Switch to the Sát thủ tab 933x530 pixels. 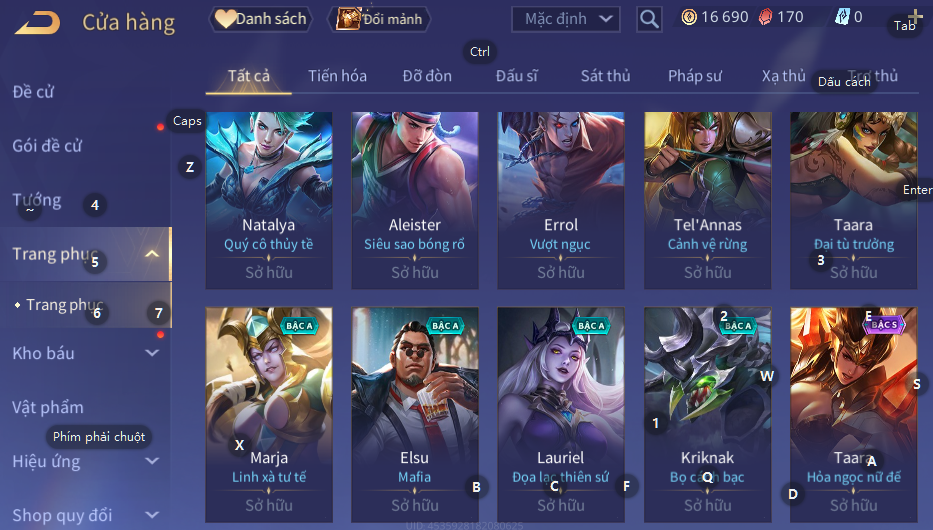(x=606, y=76)
